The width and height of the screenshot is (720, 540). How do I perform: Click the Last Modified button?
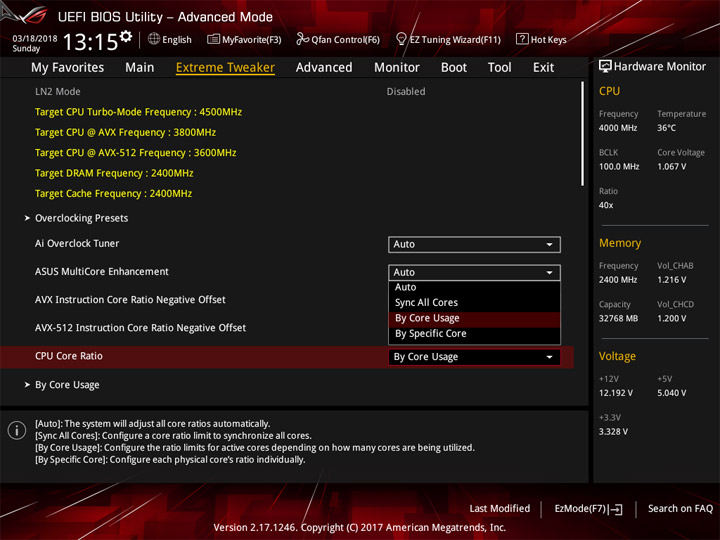pos(499,508)
